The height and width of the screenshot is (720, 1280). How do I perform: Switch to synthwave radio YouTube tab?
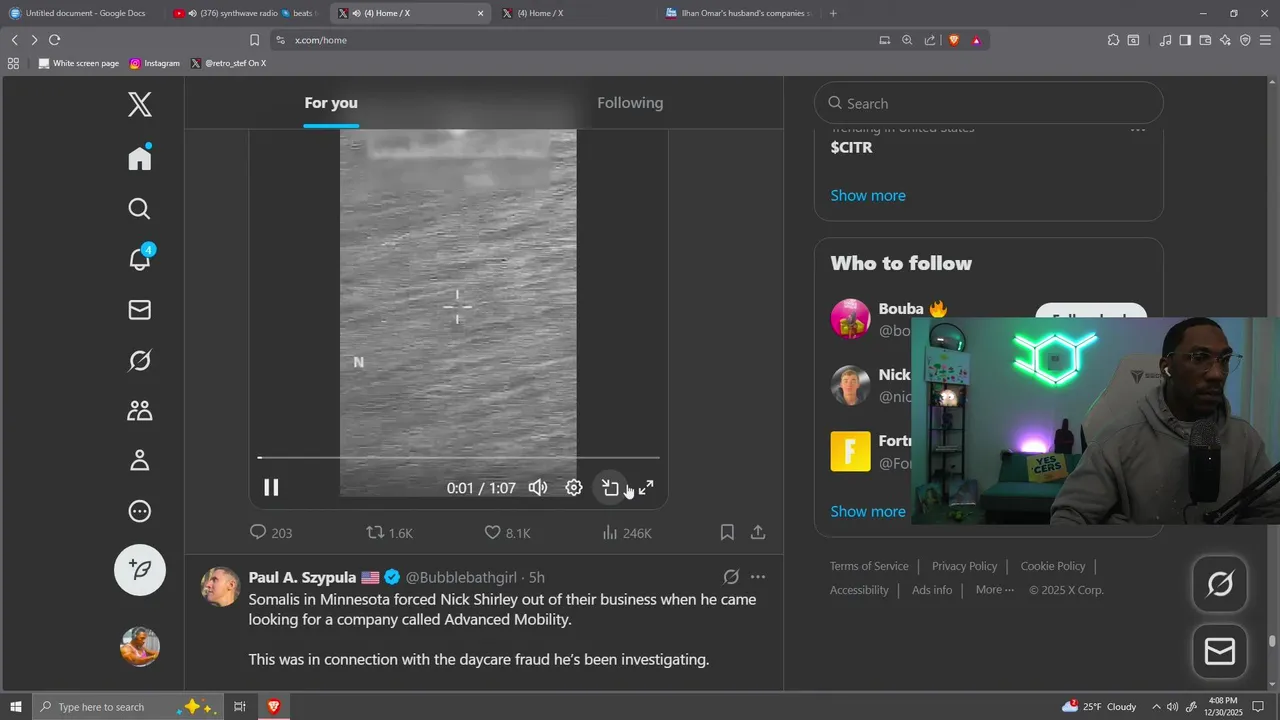(245, 13)
